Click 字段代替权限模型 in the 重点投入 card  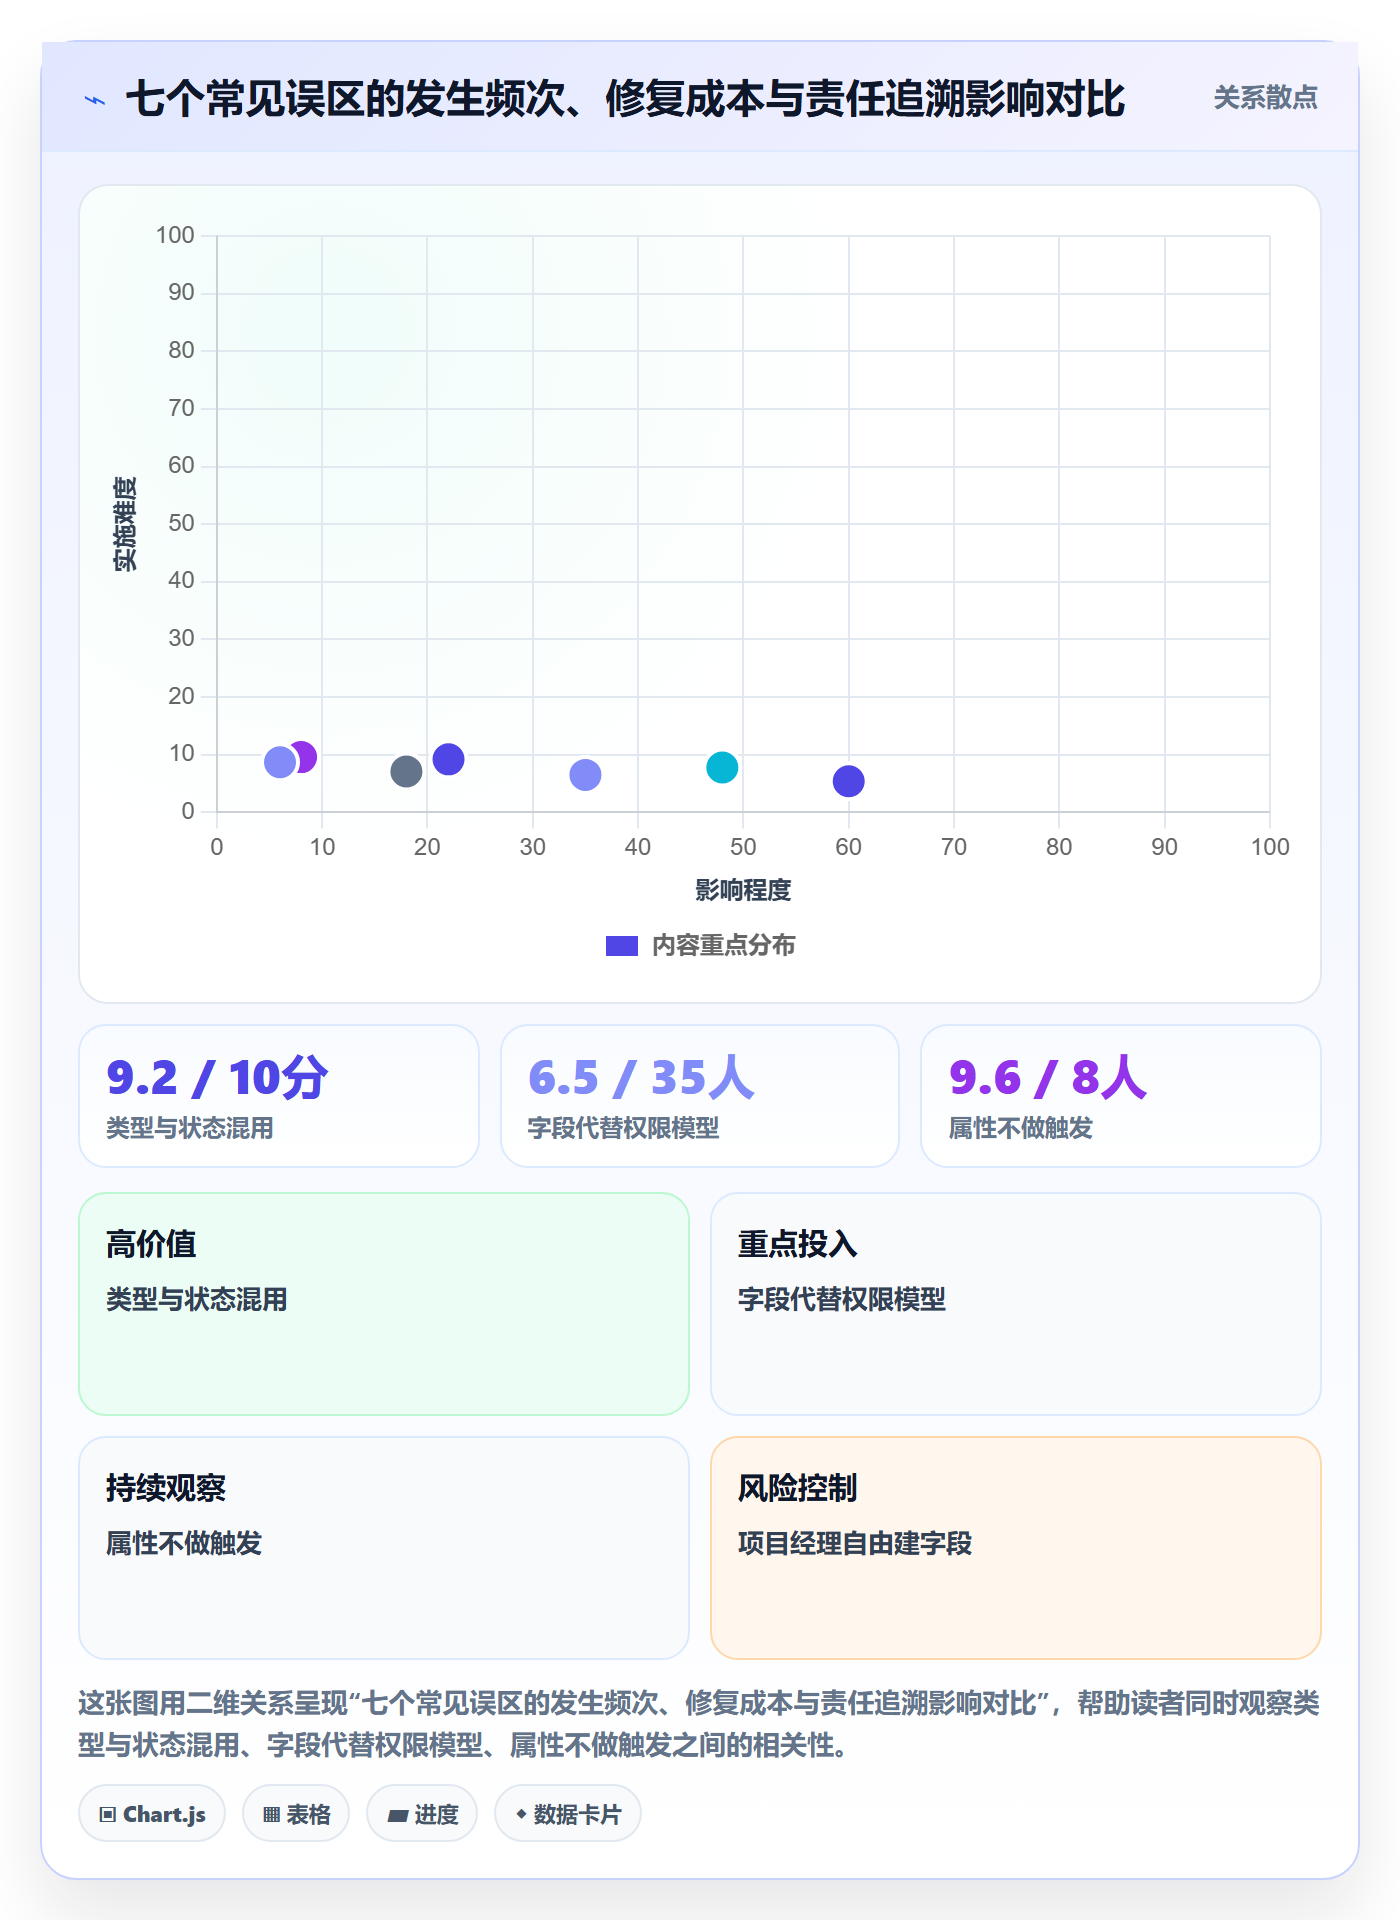(x=842, y=1299)
